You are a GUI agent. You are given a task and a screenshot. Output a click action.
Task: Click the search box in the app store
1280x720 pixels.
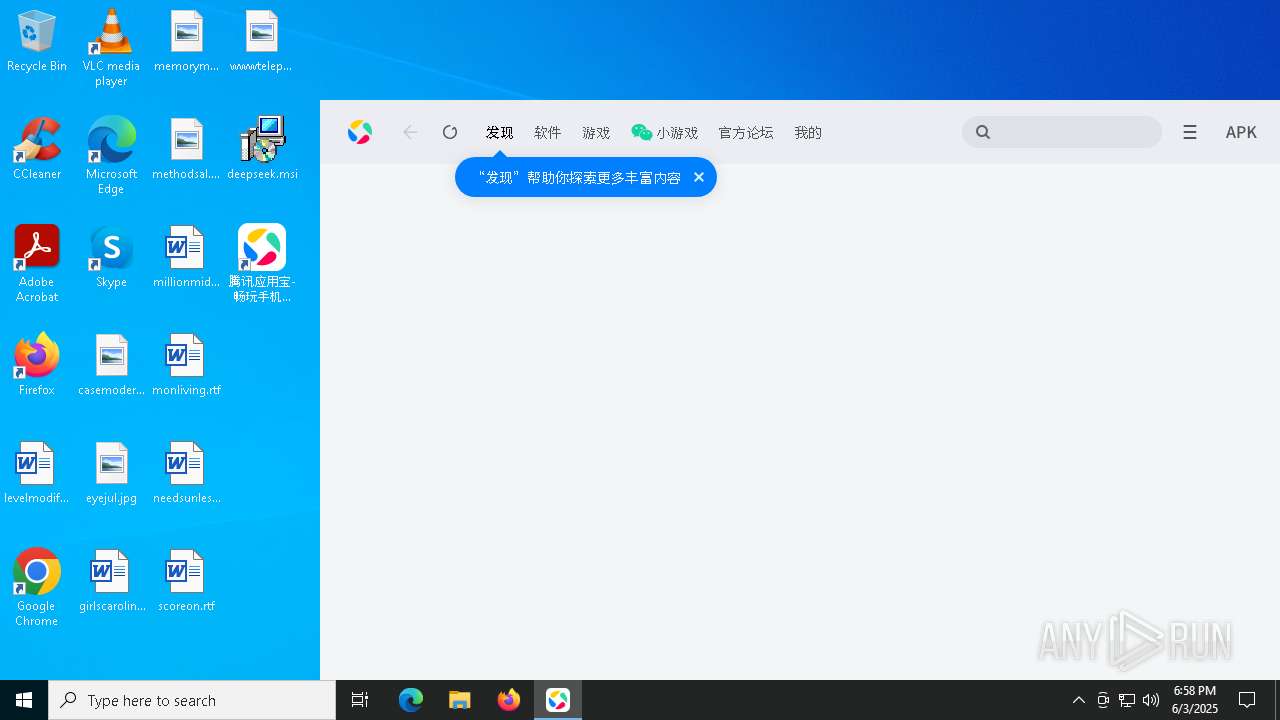pyautogui.click(x=1062, y=132)
